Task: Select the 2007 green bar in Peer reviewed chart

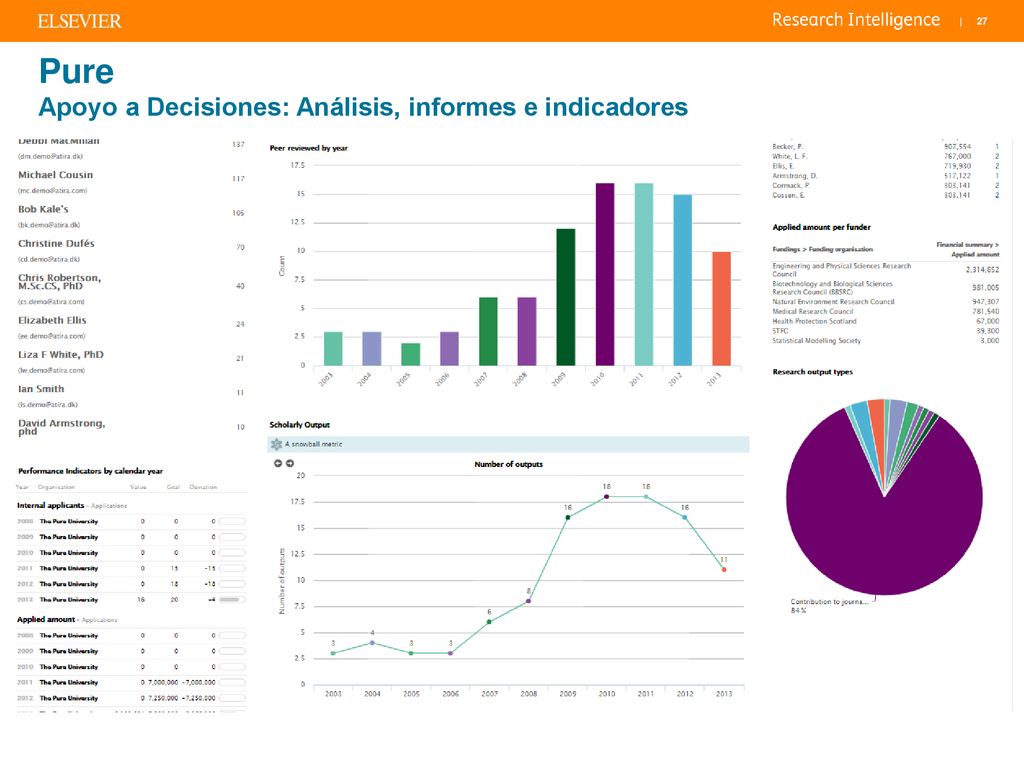Action: pyautogui.click(x=488, y=332)
